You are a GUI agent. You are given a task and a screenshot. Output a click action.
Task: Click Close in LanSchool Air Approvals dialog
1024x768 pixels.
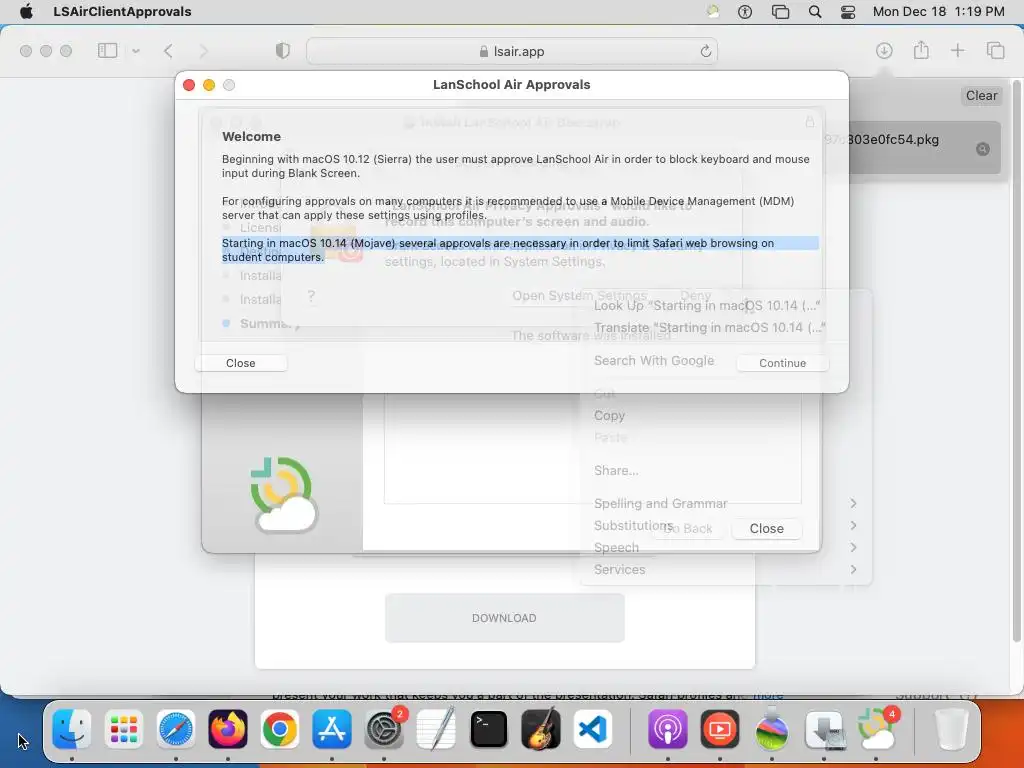coord(240,363)
